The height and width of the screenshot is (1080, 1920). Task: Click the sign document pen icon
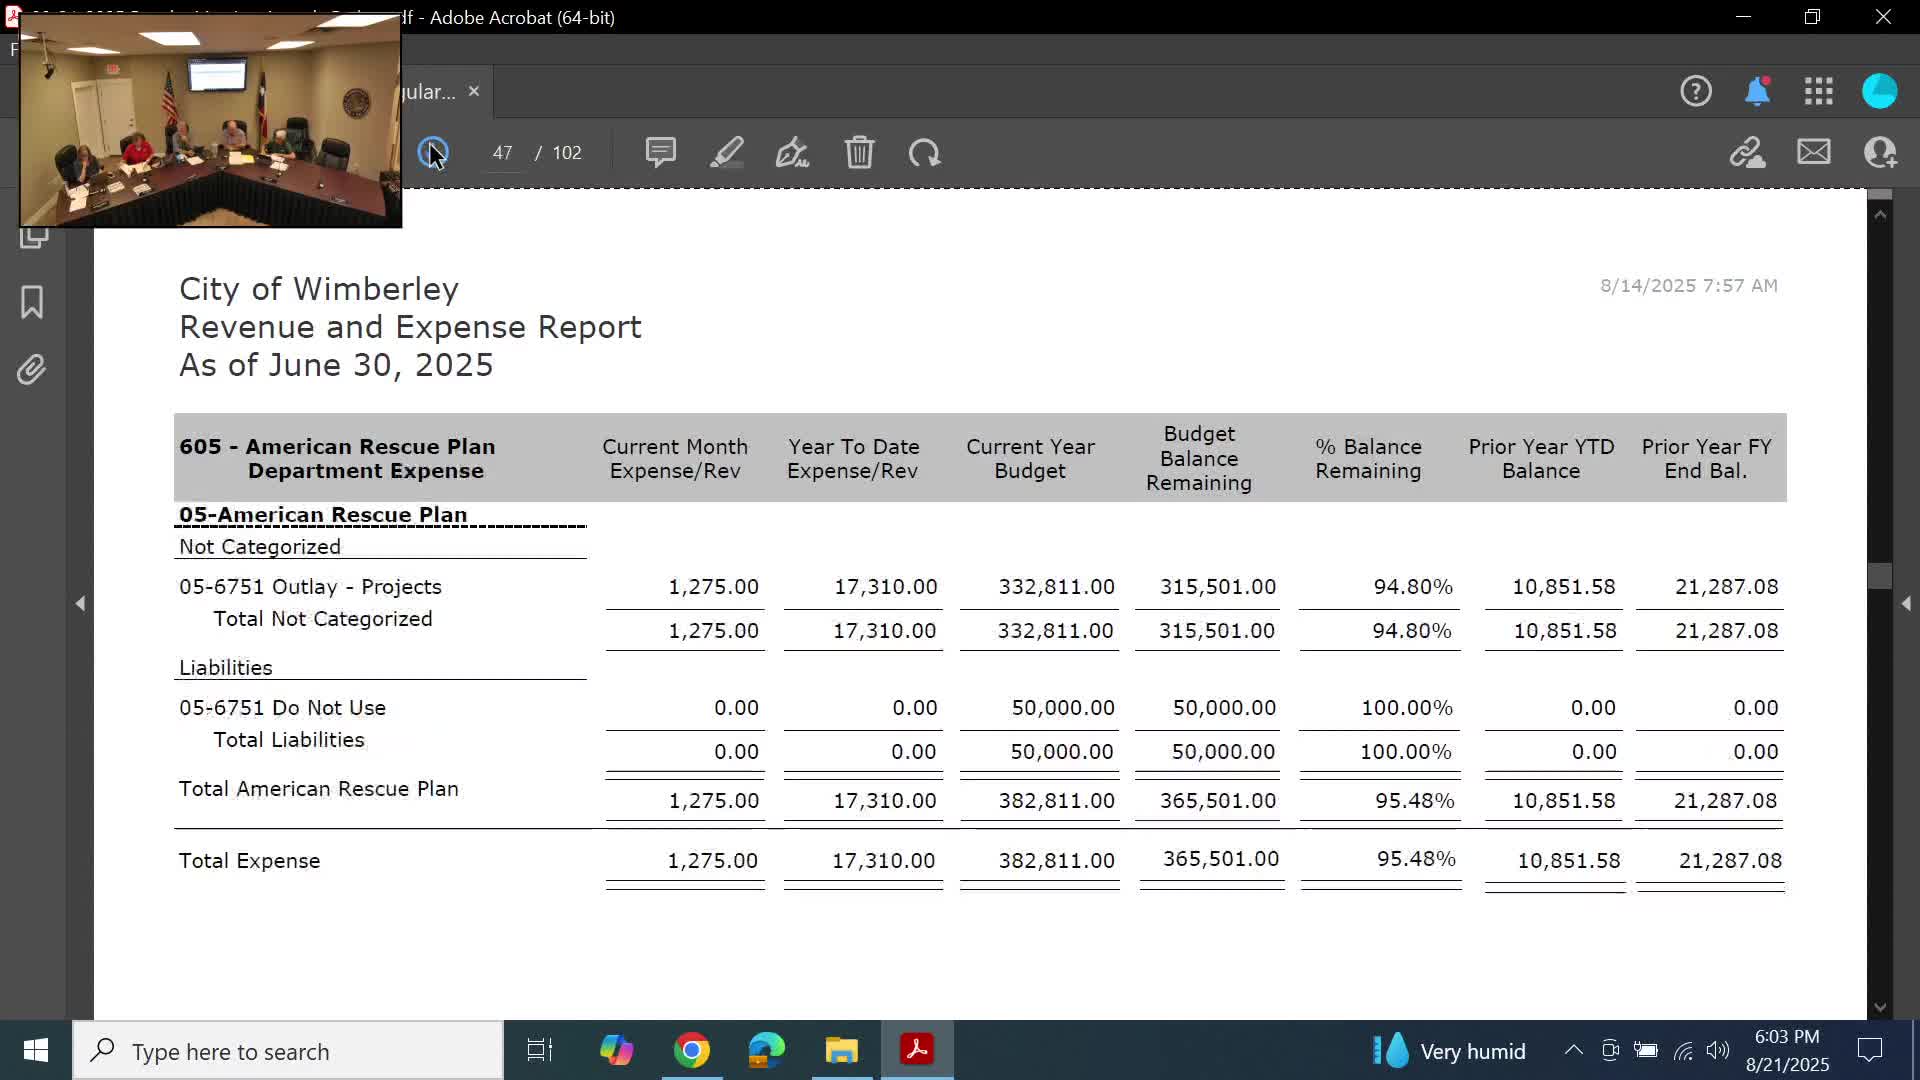click(792, 152)
